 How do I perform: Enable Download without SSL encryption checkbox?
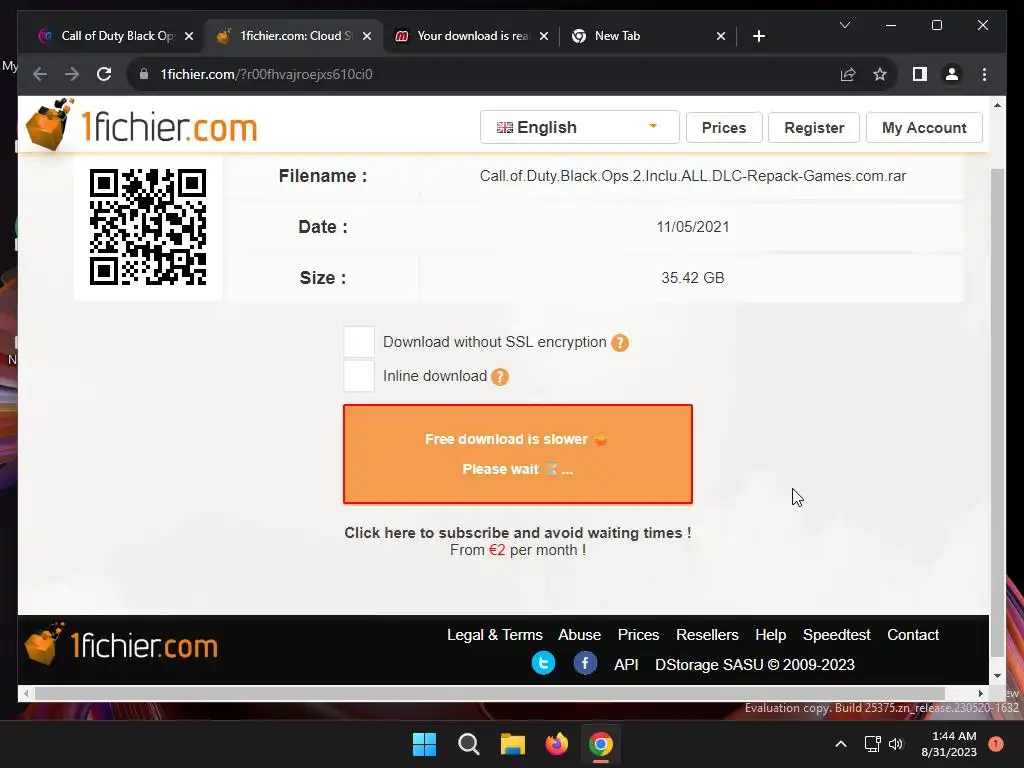point(359,342)
